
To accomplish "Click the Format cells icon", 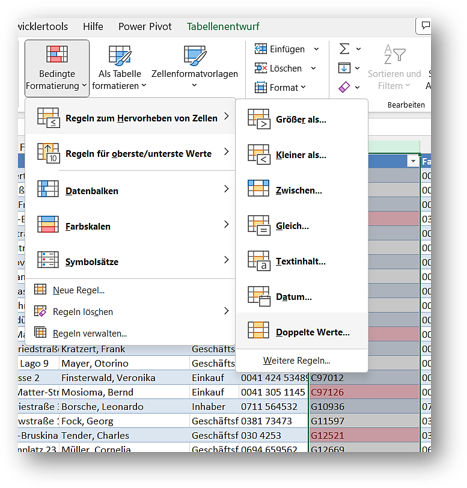I will [x=261, y=87].
